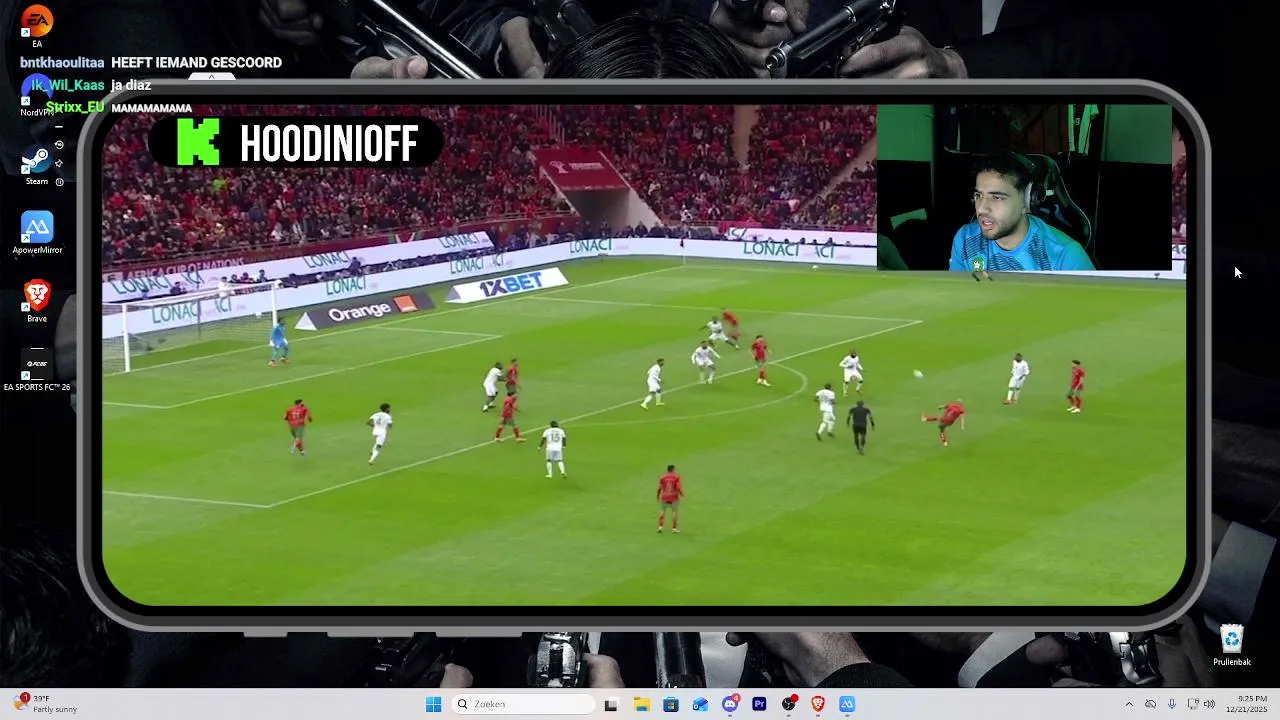This screenshot has height=720, width=1280.
Task: Open network settings from the tray
Action: (1192, 704)
